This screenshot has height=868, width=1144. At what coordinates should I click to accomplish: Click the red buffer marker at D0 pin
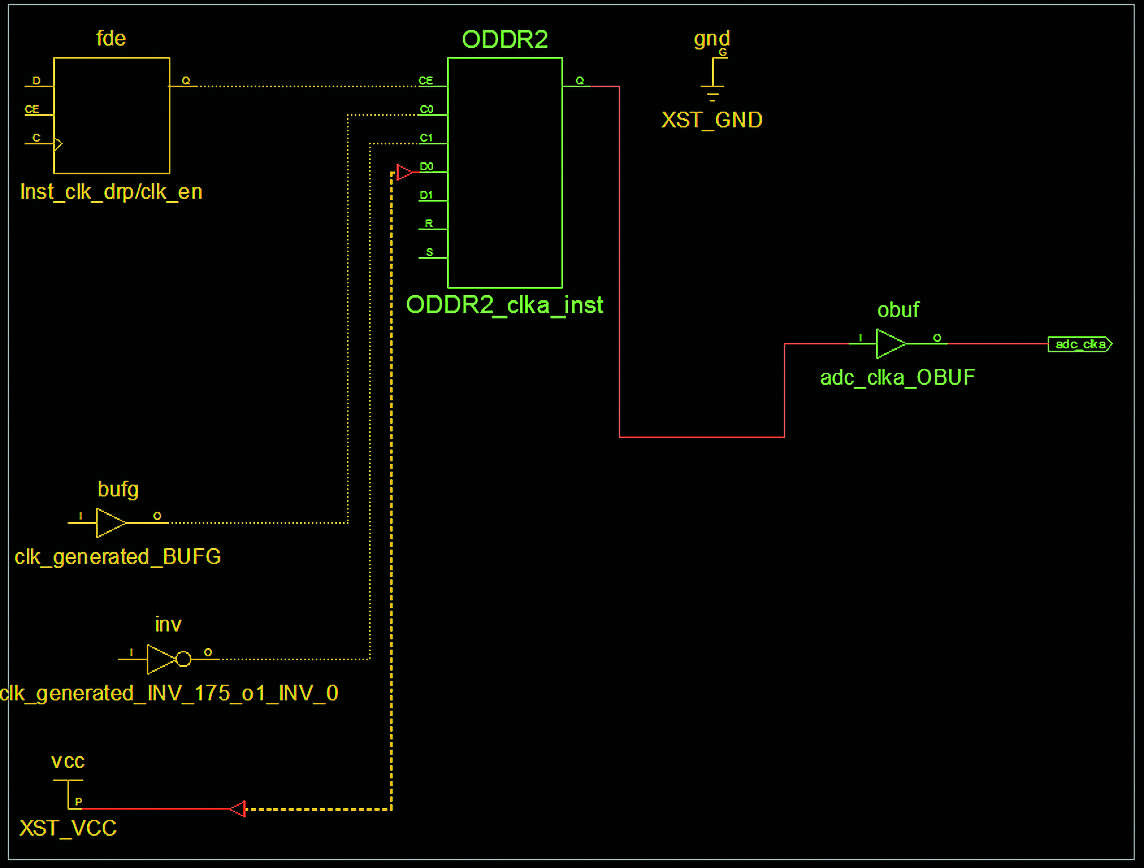click(404, 173)
